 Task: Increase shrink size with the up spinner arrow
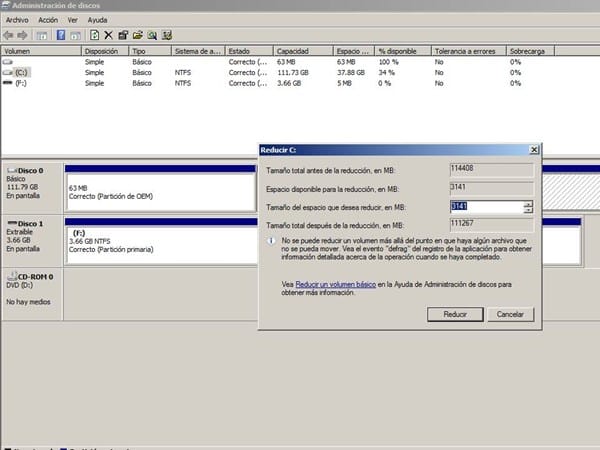pos(528,204)
